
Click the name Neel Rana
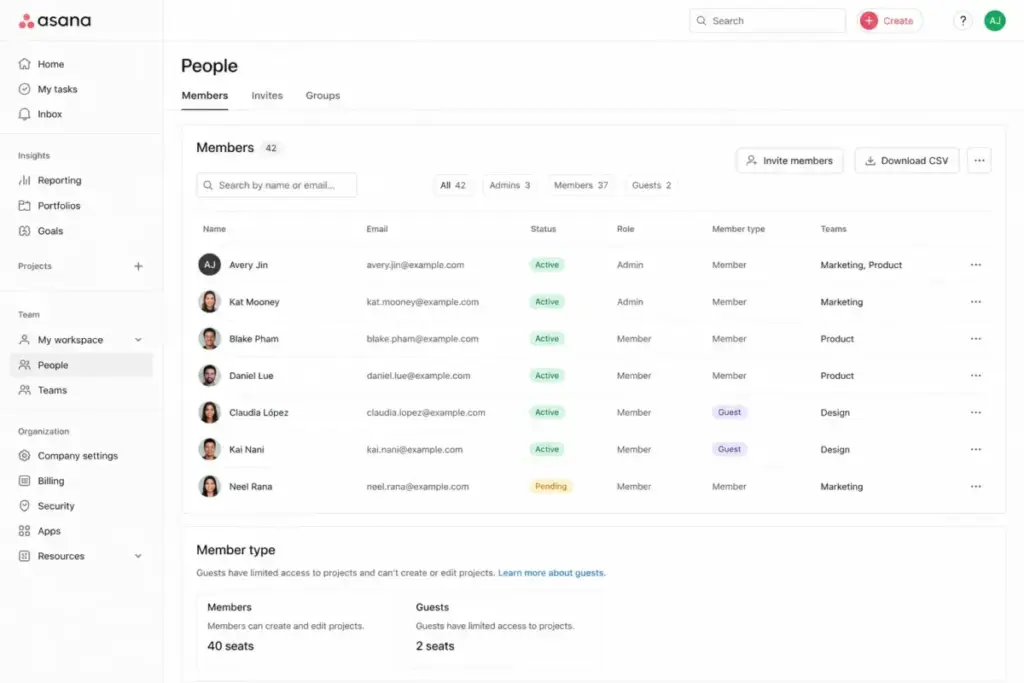(250, 486)
